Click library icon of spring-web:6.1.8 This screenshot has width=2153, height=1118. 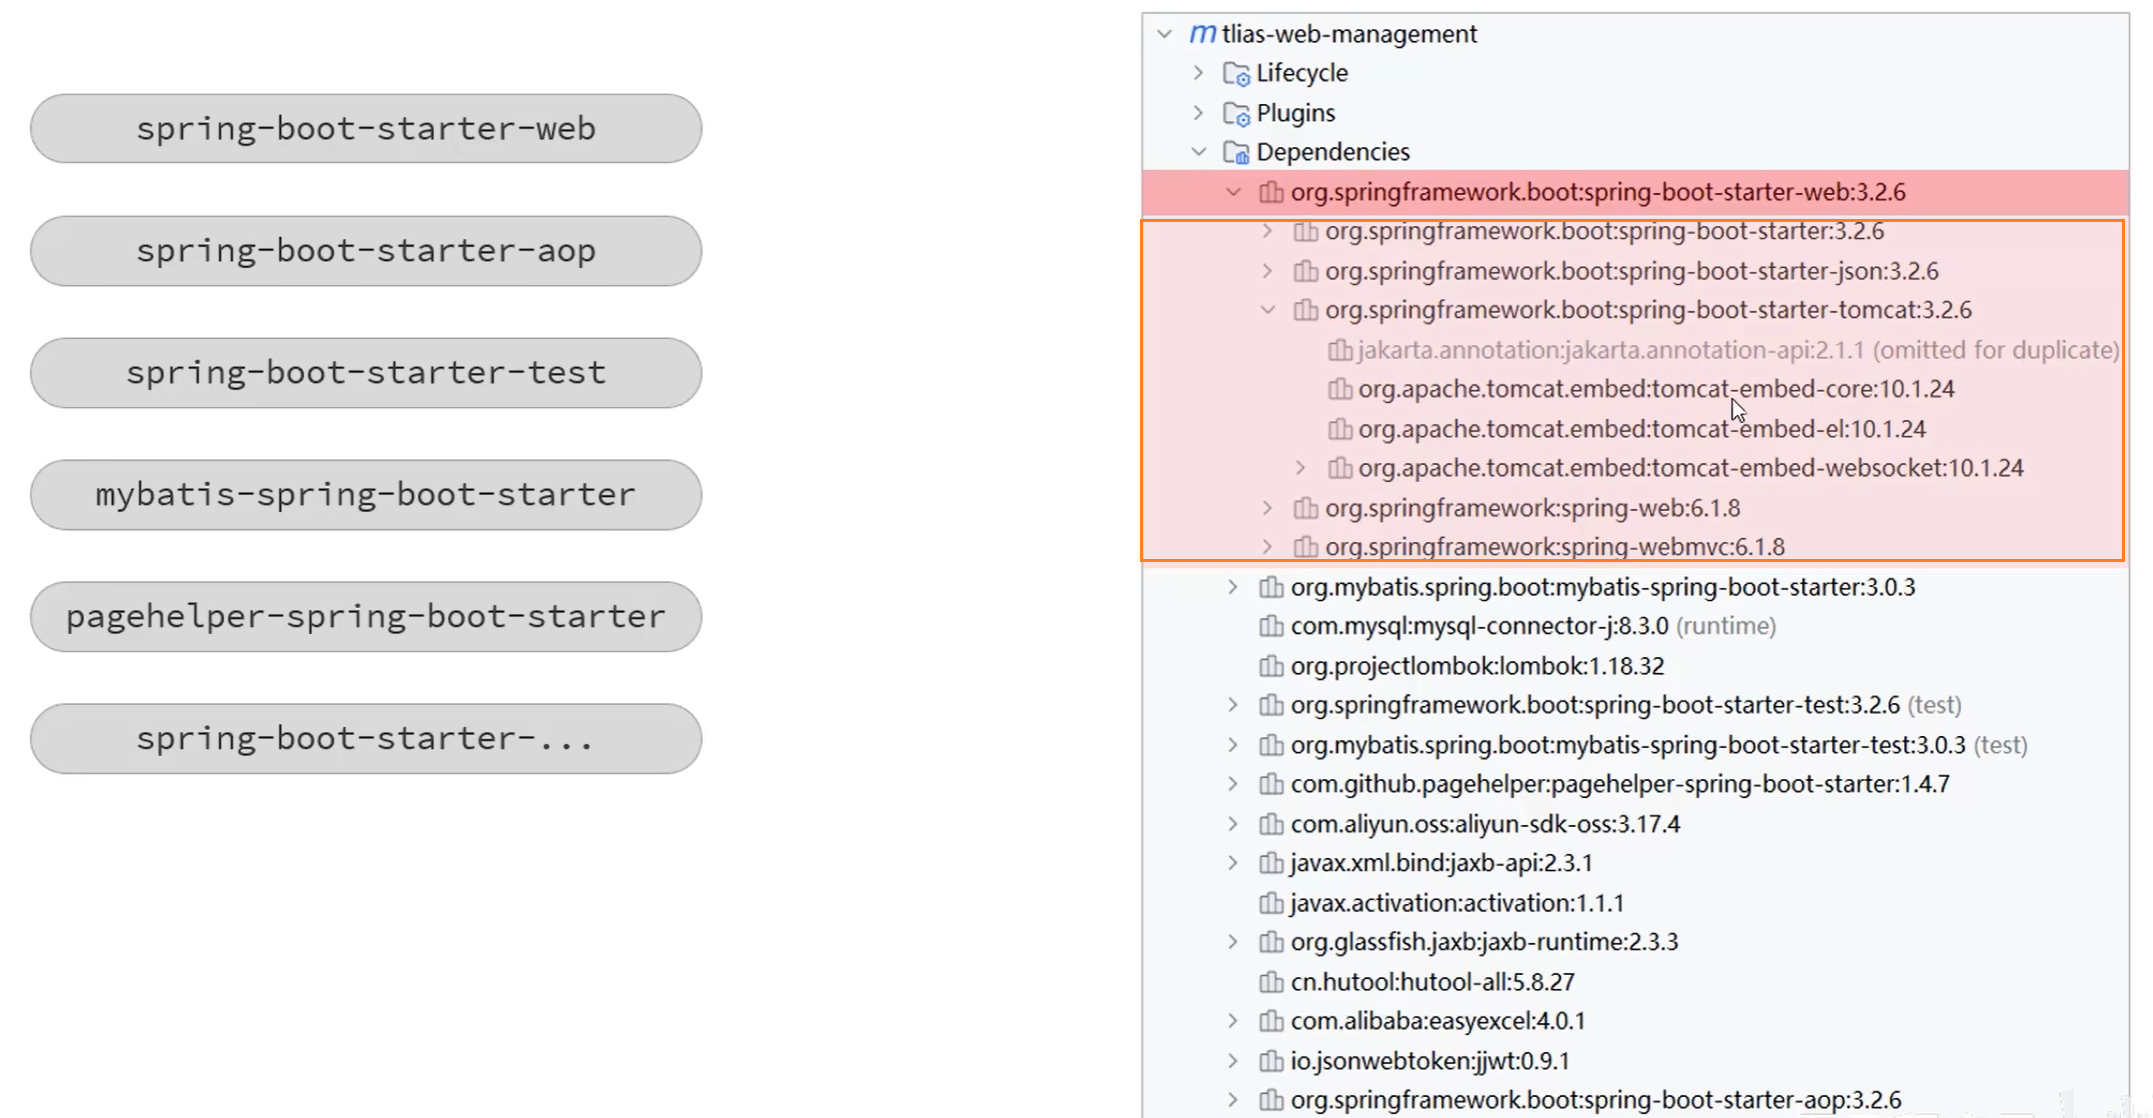click(1305, 508)
